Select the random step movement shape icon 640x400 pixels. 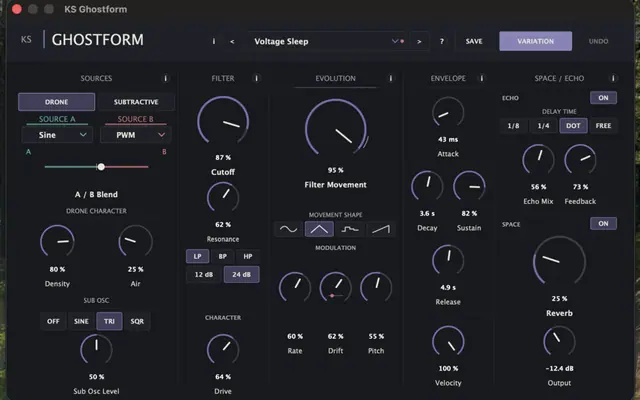(350, 229)
